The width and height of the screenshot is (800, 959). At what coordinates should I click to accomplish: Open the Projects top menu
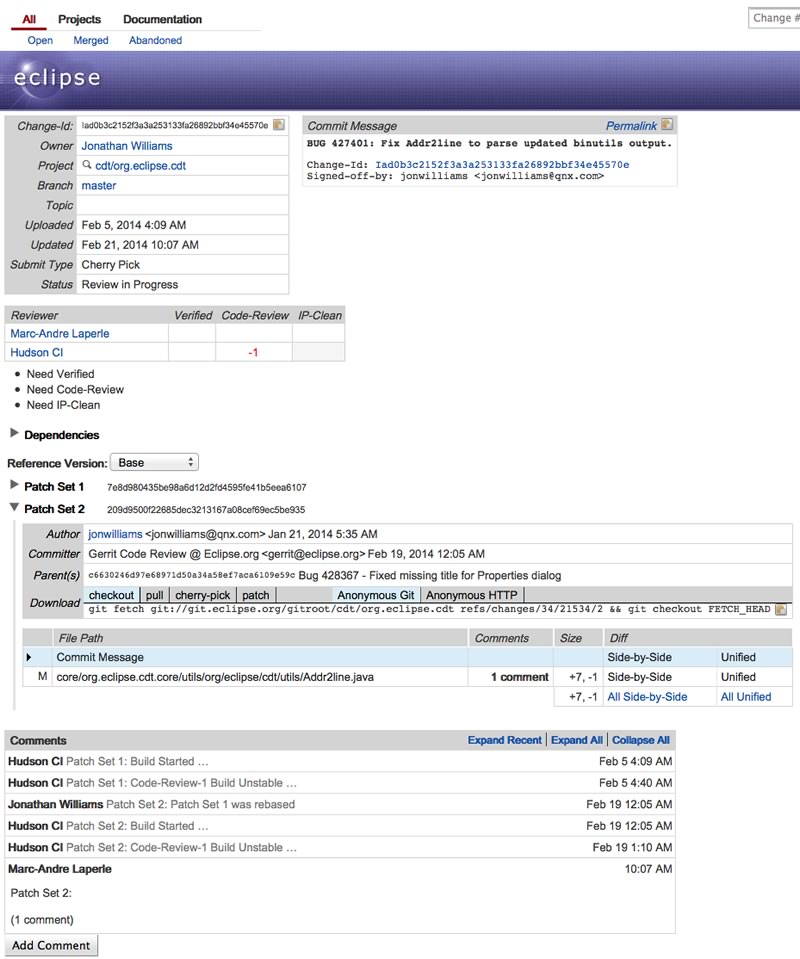pos(79,19)
